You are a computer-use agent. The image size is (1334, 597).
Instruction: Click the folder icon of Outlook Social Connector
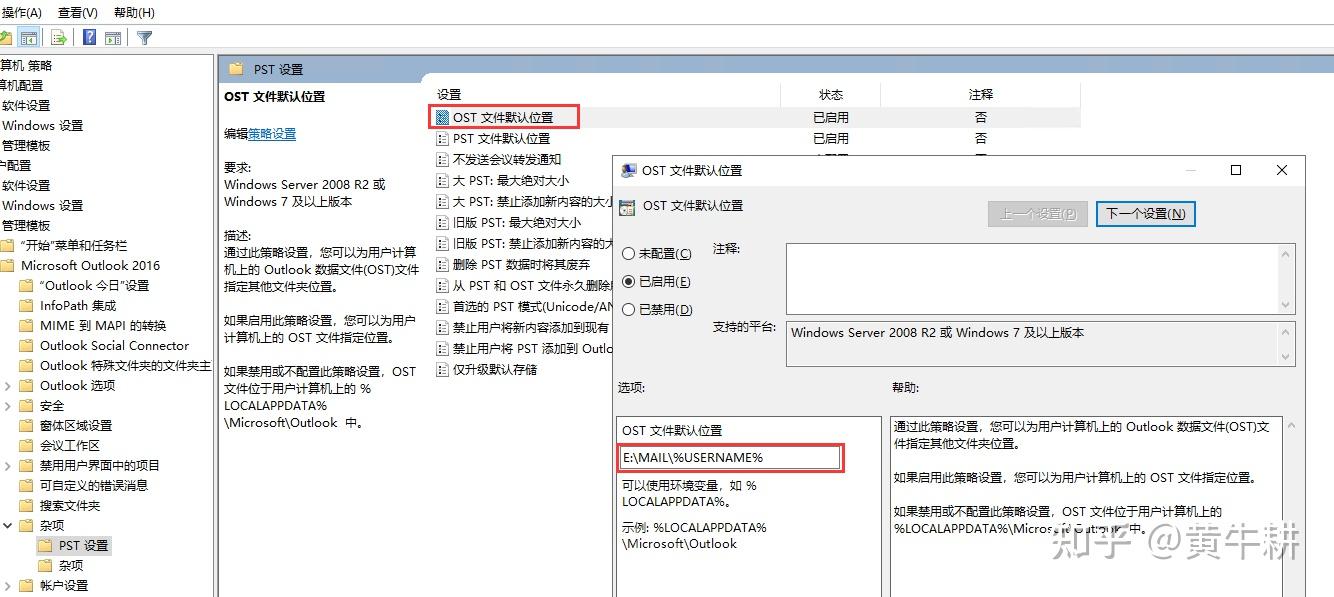point(27,346)
